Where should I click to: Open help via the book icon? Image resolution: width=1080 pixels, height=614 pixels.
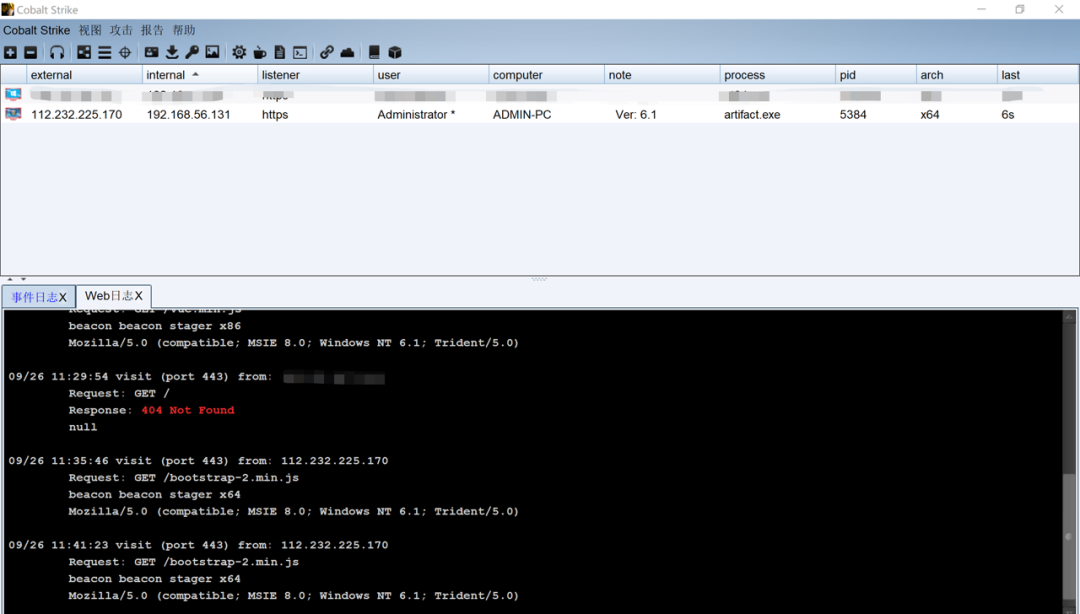pos(374,52)
